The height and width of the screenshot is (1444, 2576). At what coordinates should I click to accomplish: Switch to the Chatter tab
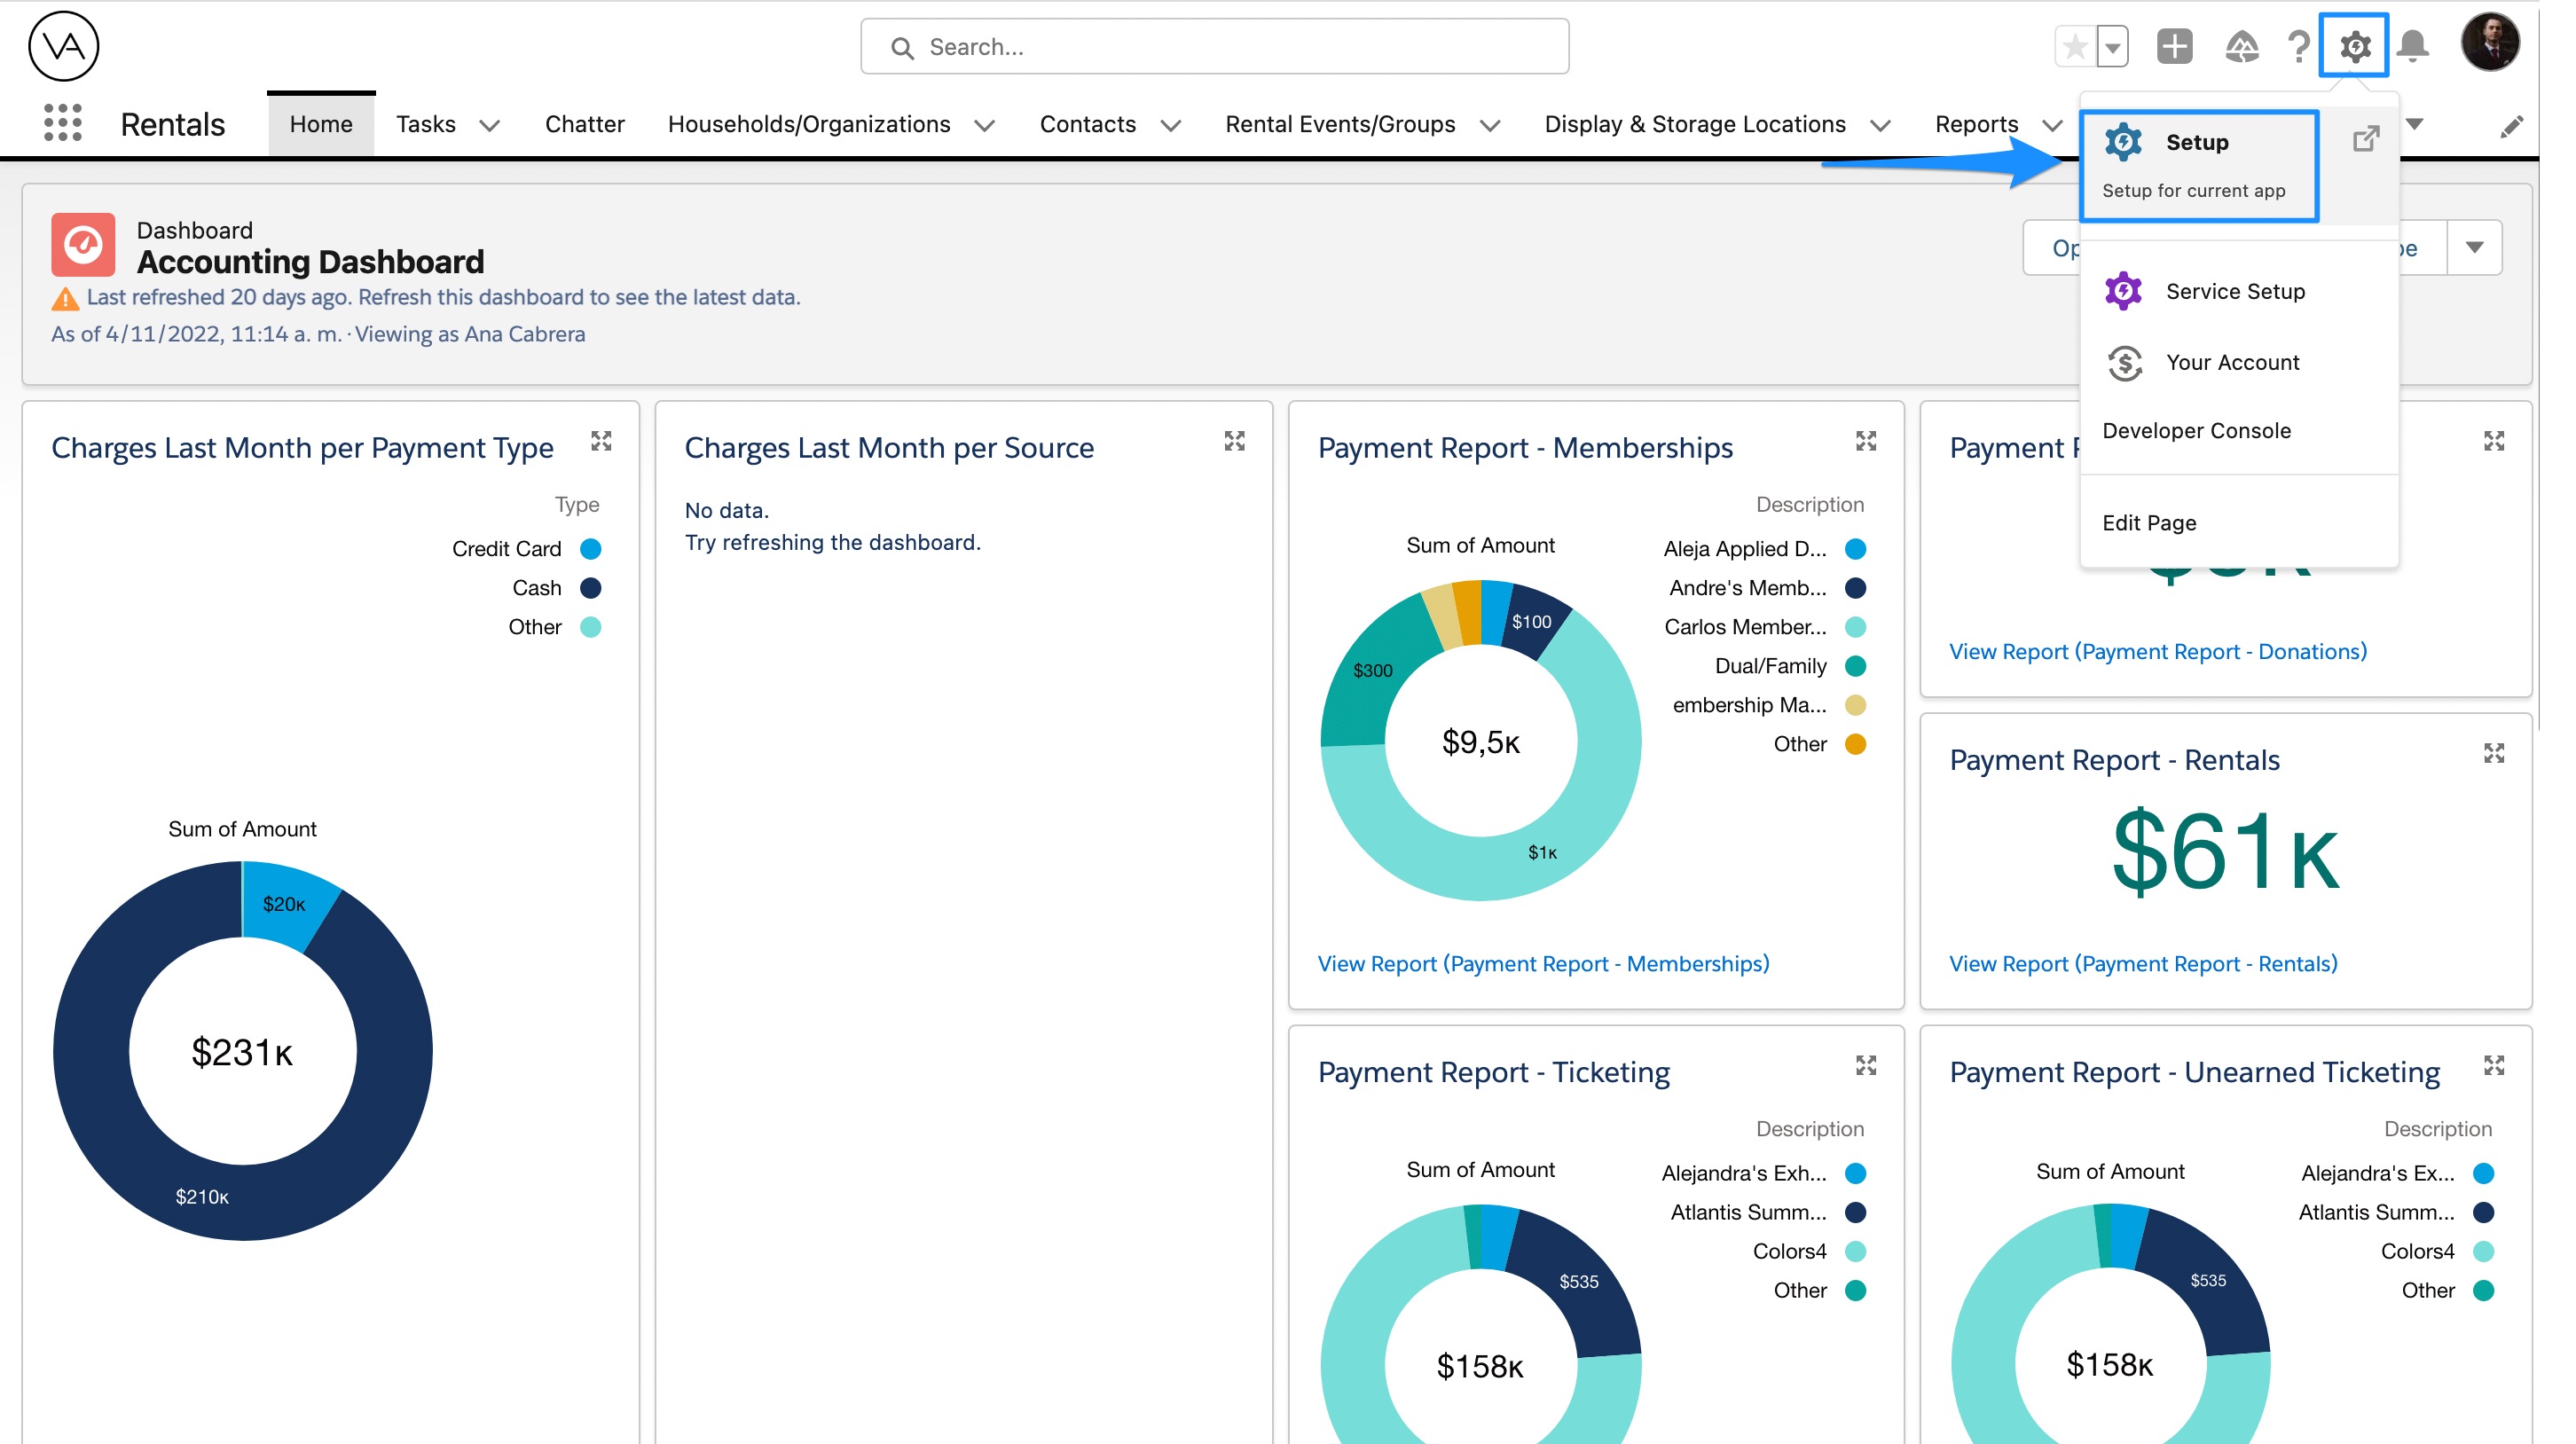coord(584,124)
